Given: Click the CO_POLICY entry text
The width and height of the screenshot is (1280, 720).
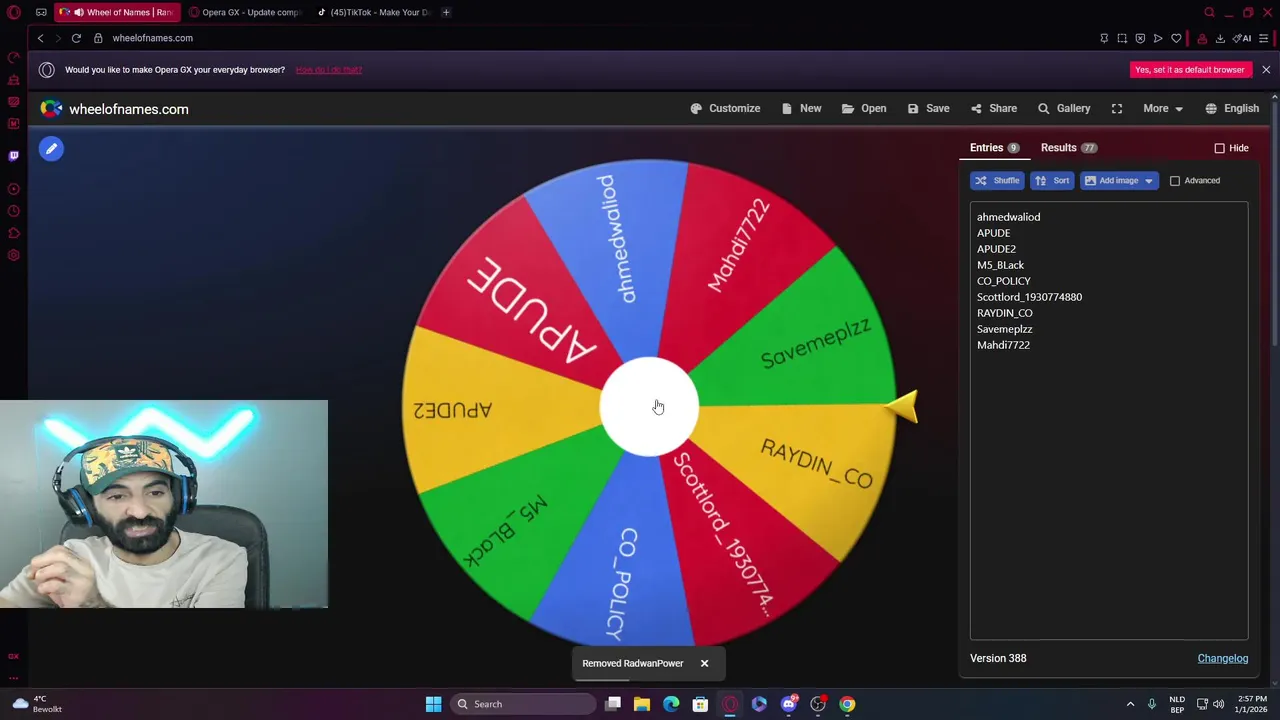Looking at the screenshot, I should [x=1003, y=281].
